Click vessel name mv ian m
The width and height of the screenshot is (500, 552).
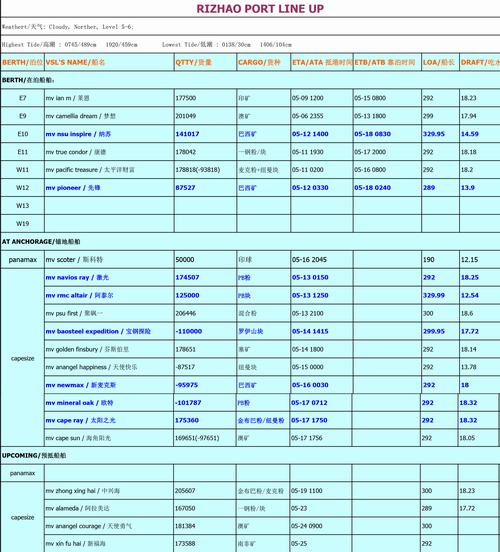coord(67,98)
